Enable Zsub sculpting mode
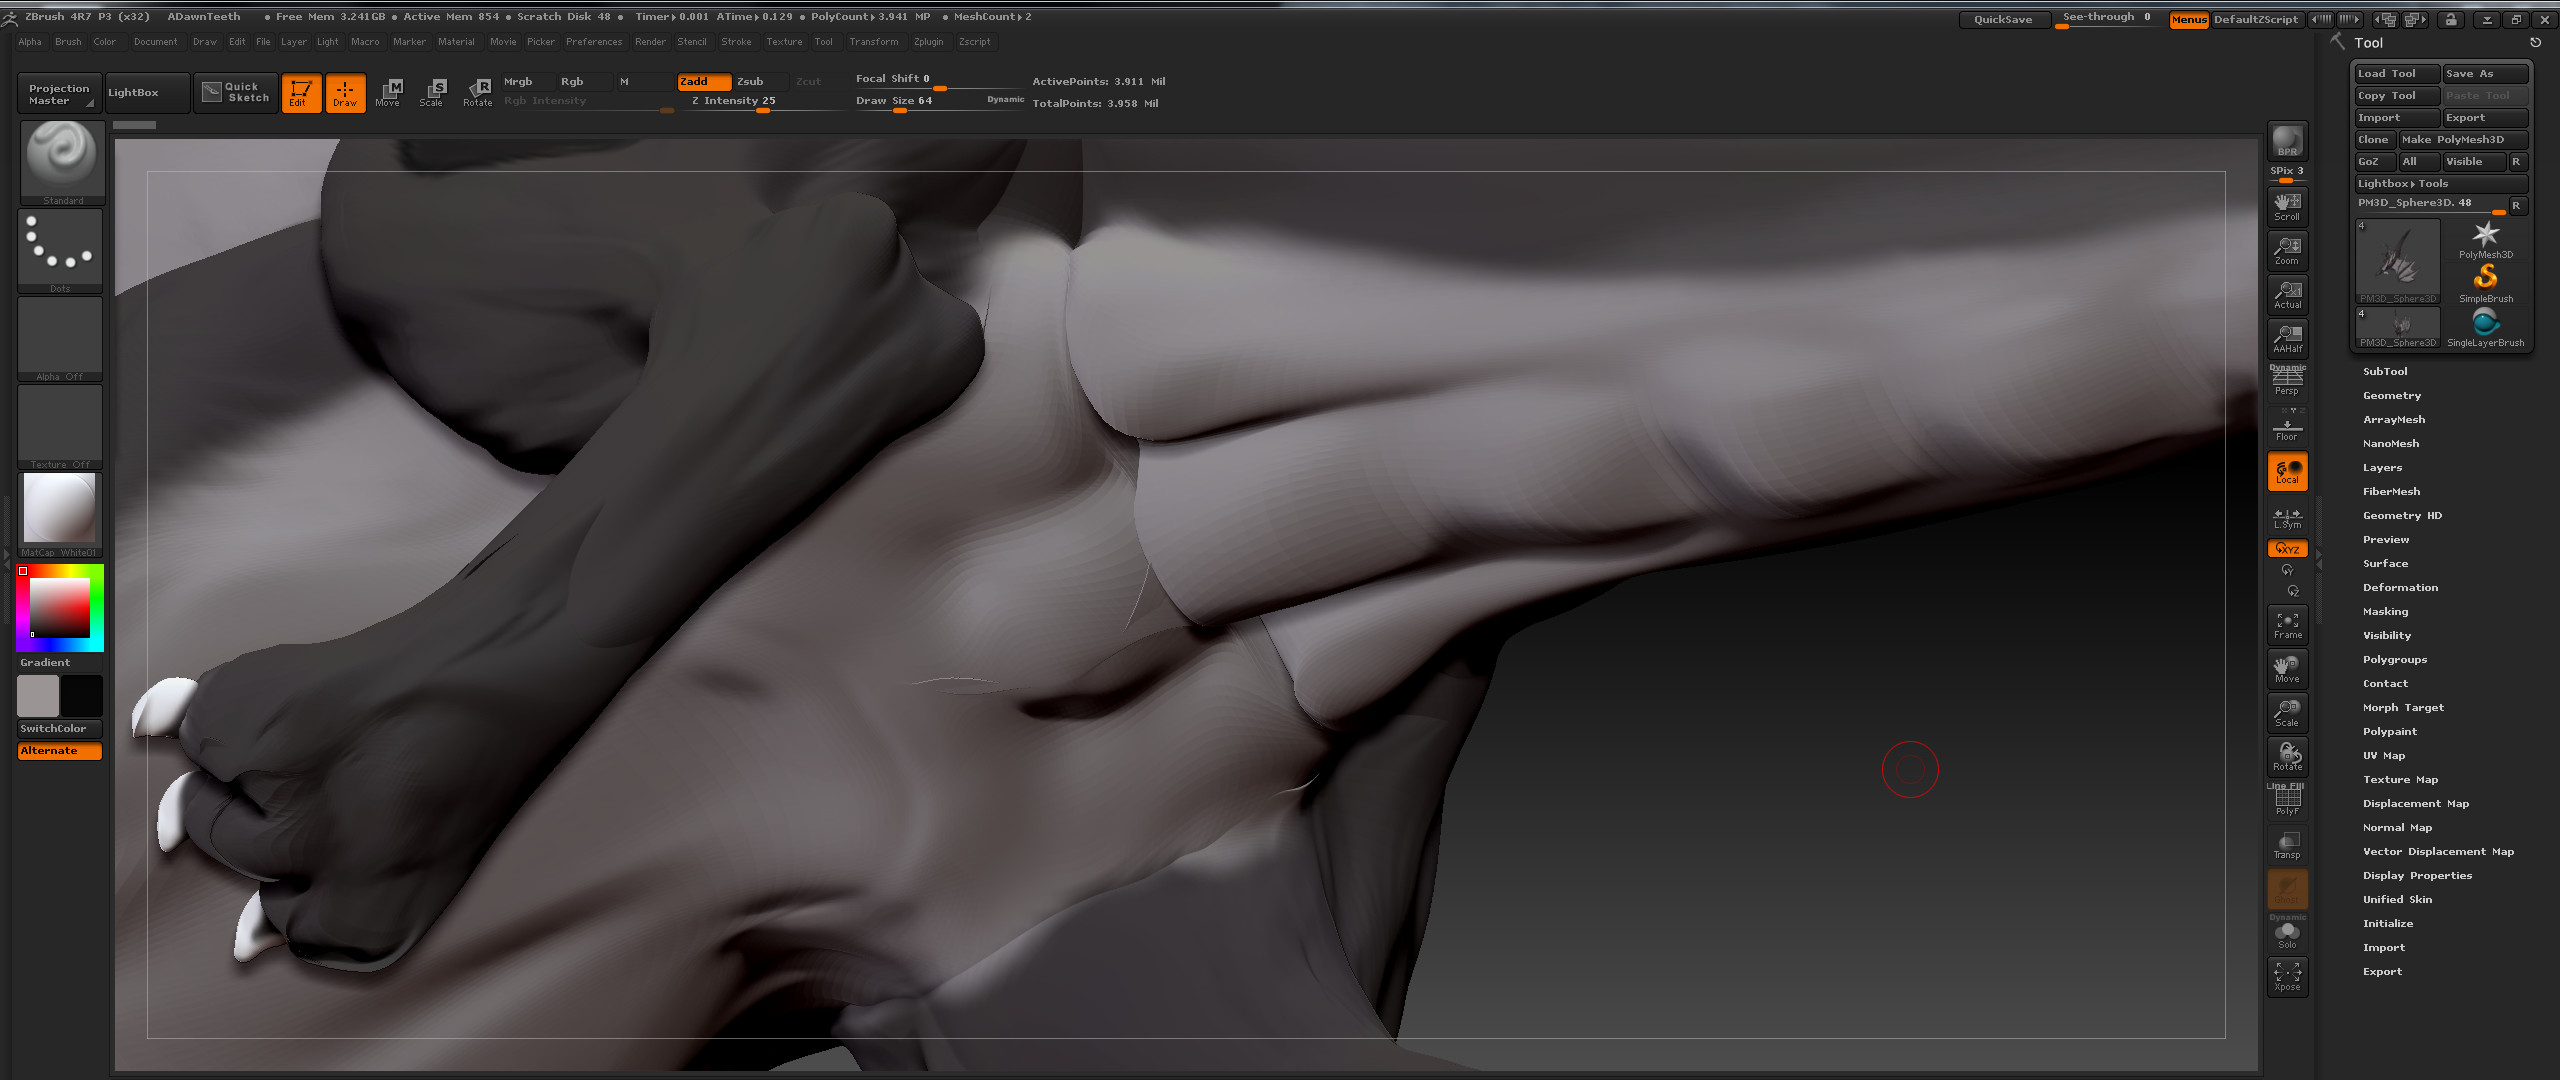Image resolution: width=2560 pixels, height=1080 pixels. point(761,82)
